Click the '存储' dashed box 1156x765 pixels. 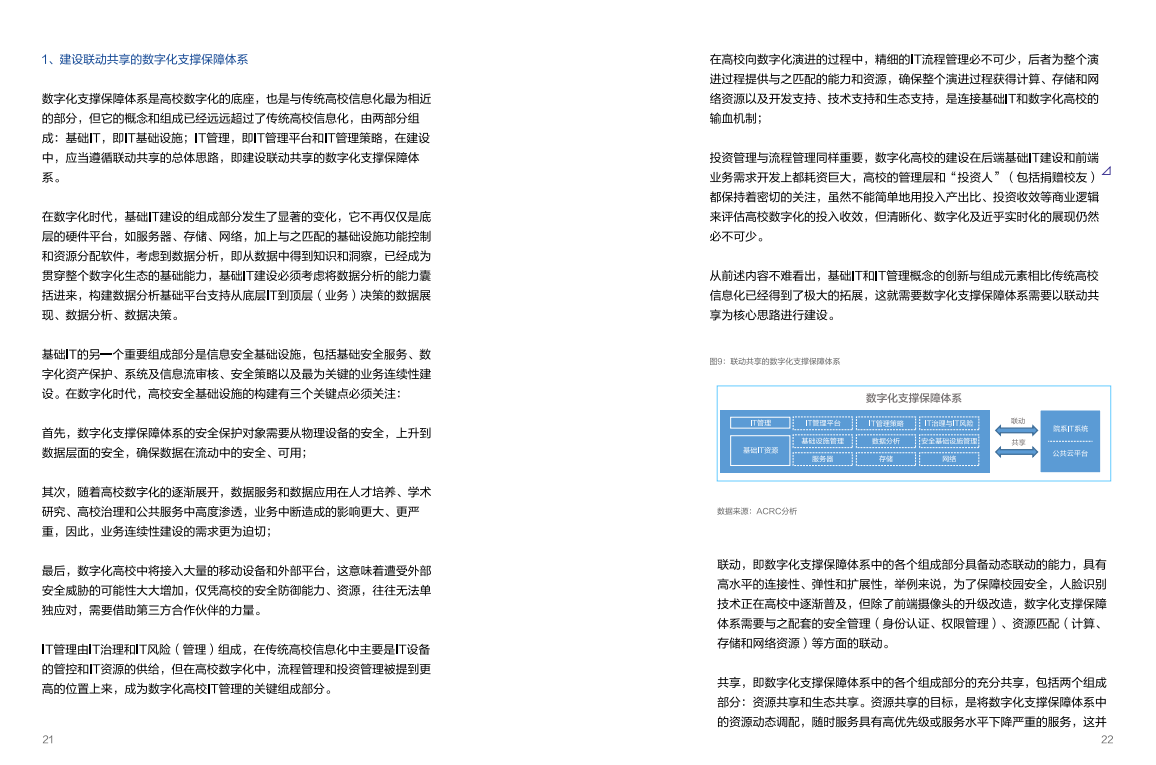pos(885,459)
